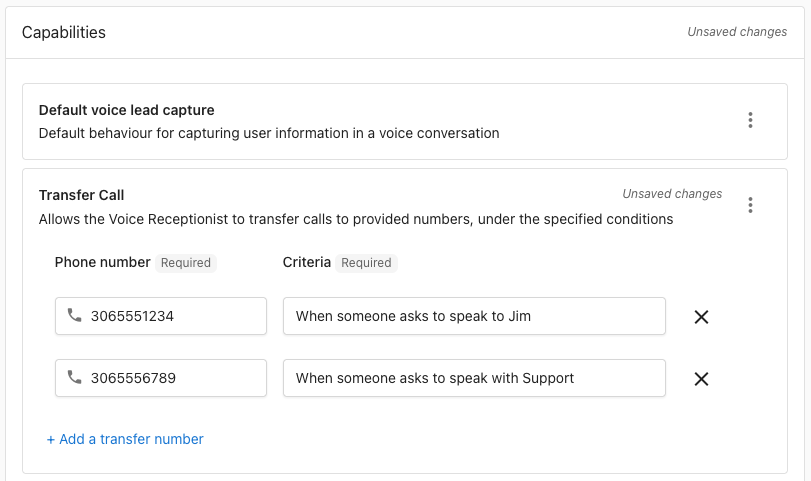Edit criteria 'asks to speak to Jim'
Viewport: 811px width, 481px height.
pyautogui.click(x=474, y=316)
